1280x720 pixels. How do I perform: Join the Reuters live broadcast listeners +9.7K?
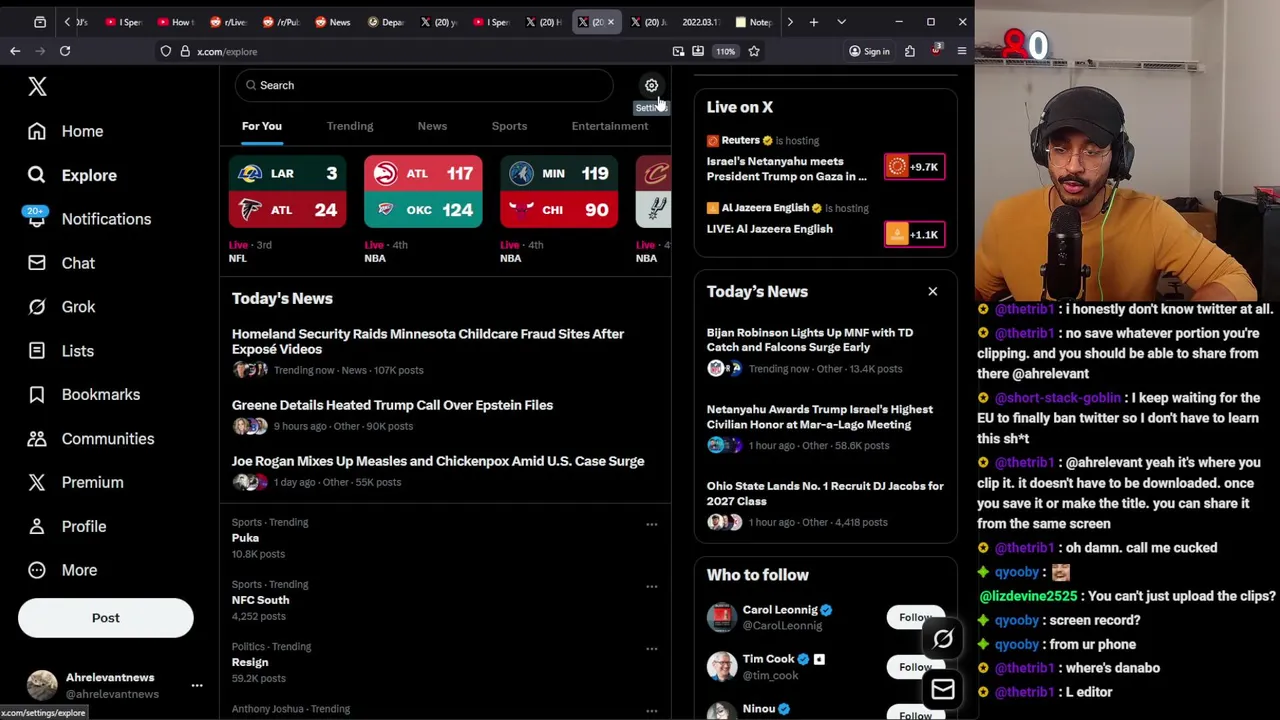(x=914, y=167)
